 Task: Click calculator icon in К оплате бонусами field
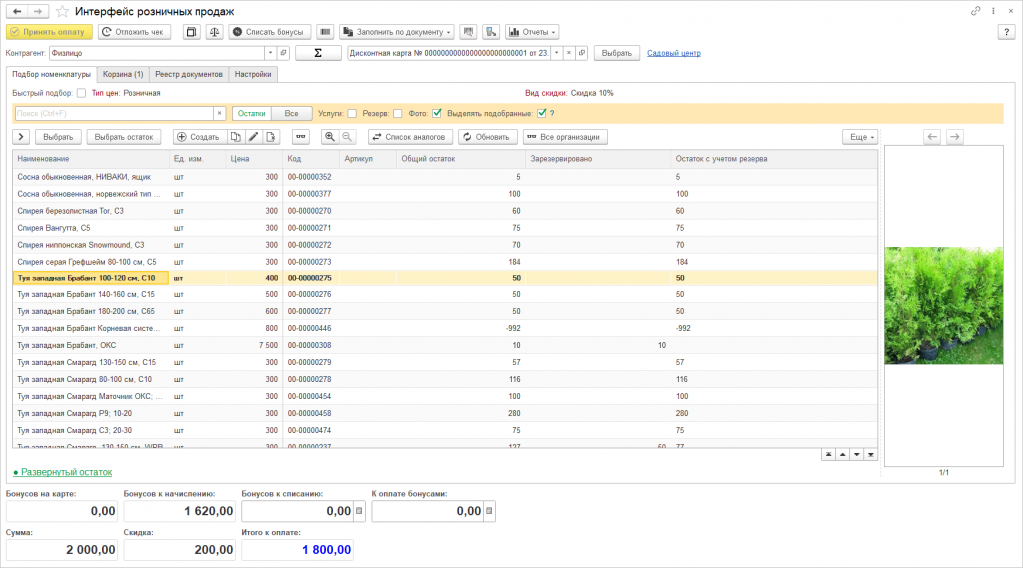489,511
